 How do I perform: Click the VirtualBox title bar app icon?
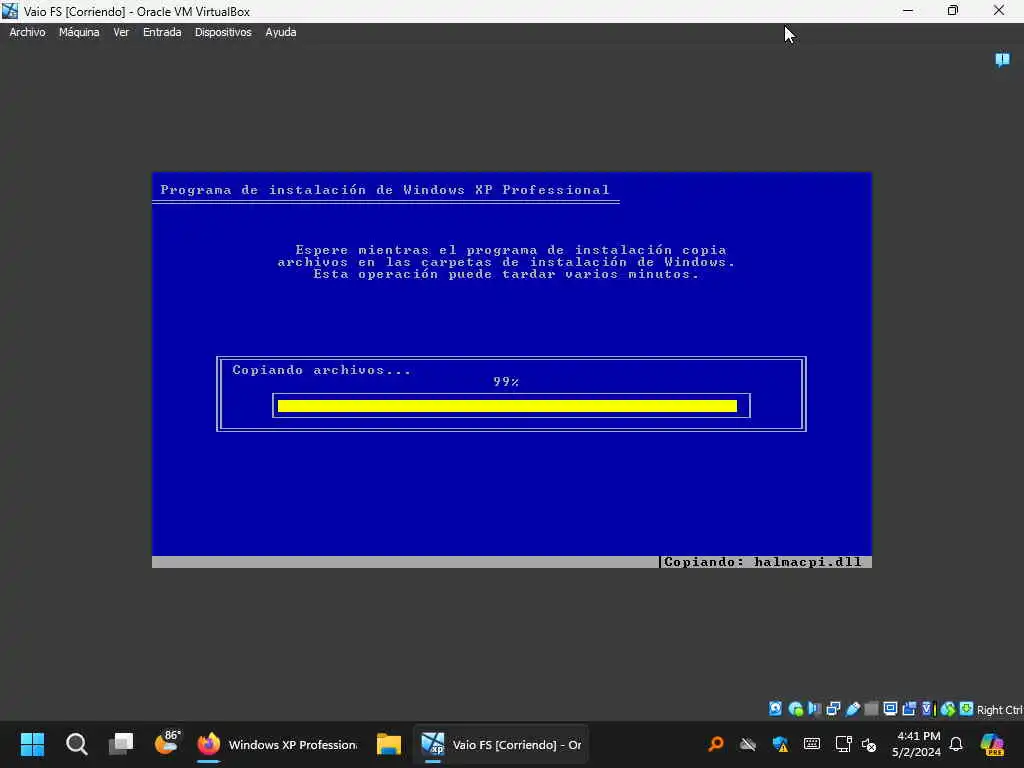tap(10, 11)
